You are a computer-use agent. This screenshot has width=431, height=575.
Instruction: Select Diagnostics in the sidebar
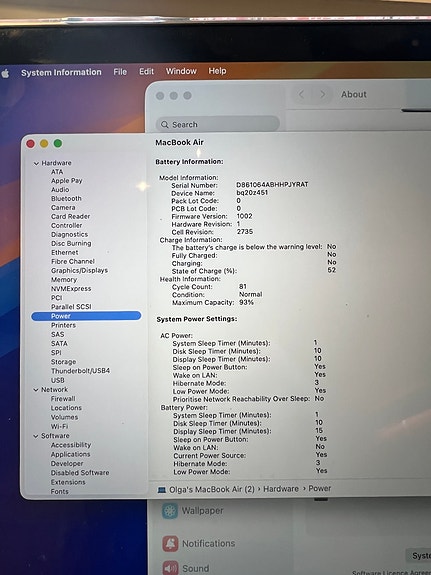[x=69, y=234]
